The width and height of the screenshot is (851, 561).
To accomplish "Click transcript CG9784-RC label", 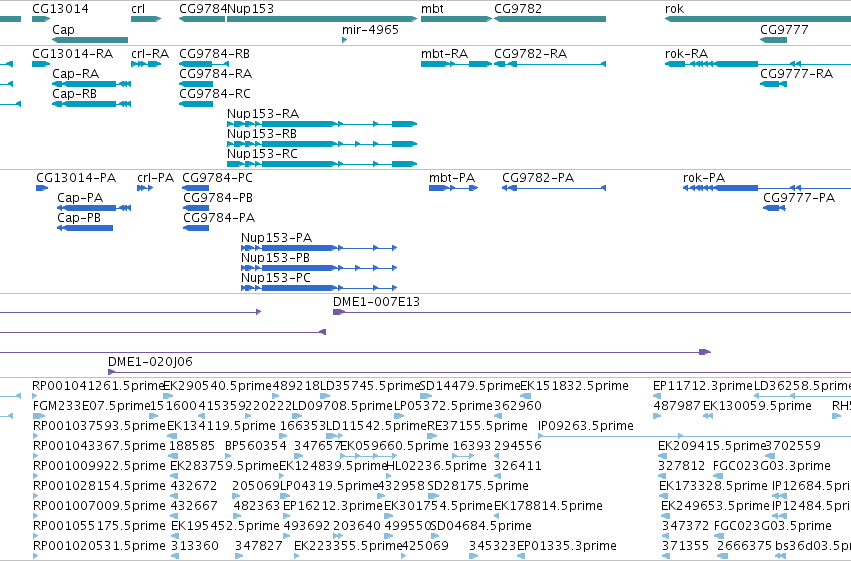I will (x=215, y=94).
